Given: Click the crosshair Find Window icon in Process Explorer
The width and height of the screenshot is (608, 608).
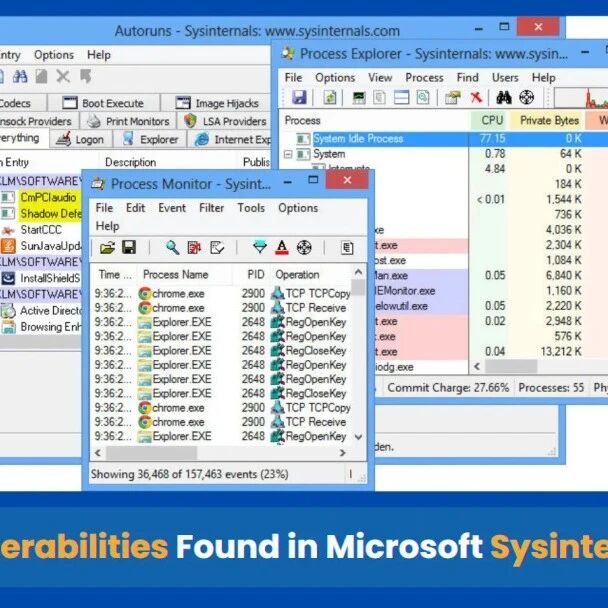Looking at the screenshot, I should tap(526, 97).
